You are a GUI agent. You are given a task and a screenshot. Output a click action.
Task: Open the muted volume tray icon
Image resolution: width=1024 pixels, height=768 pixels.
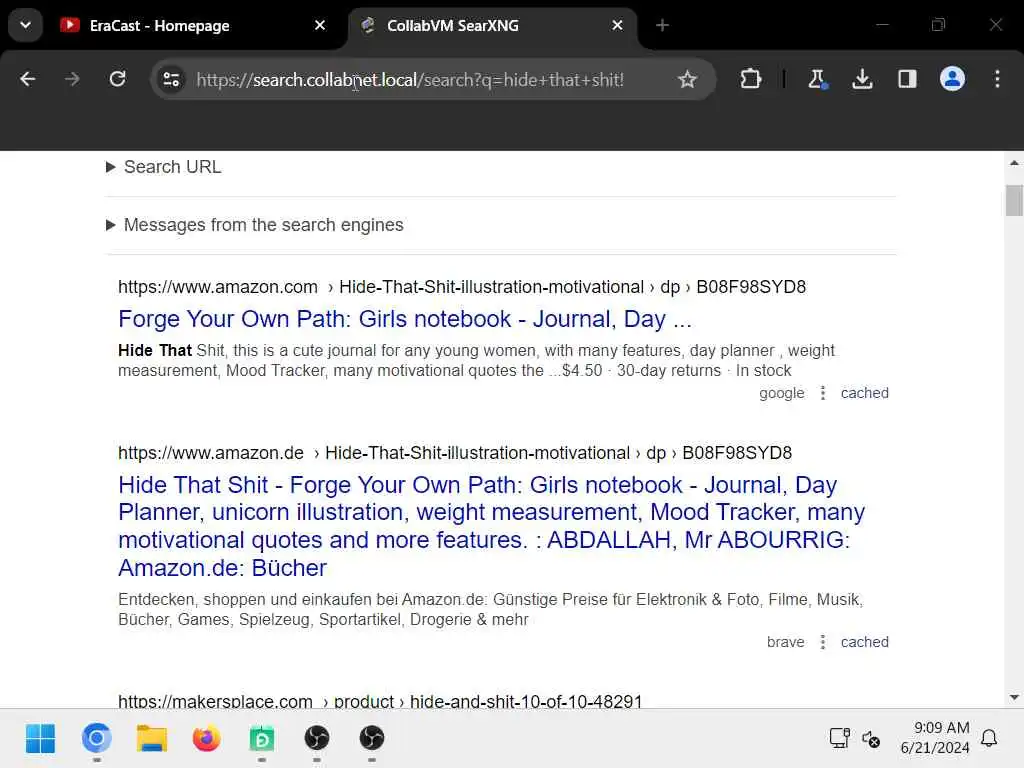871,739
